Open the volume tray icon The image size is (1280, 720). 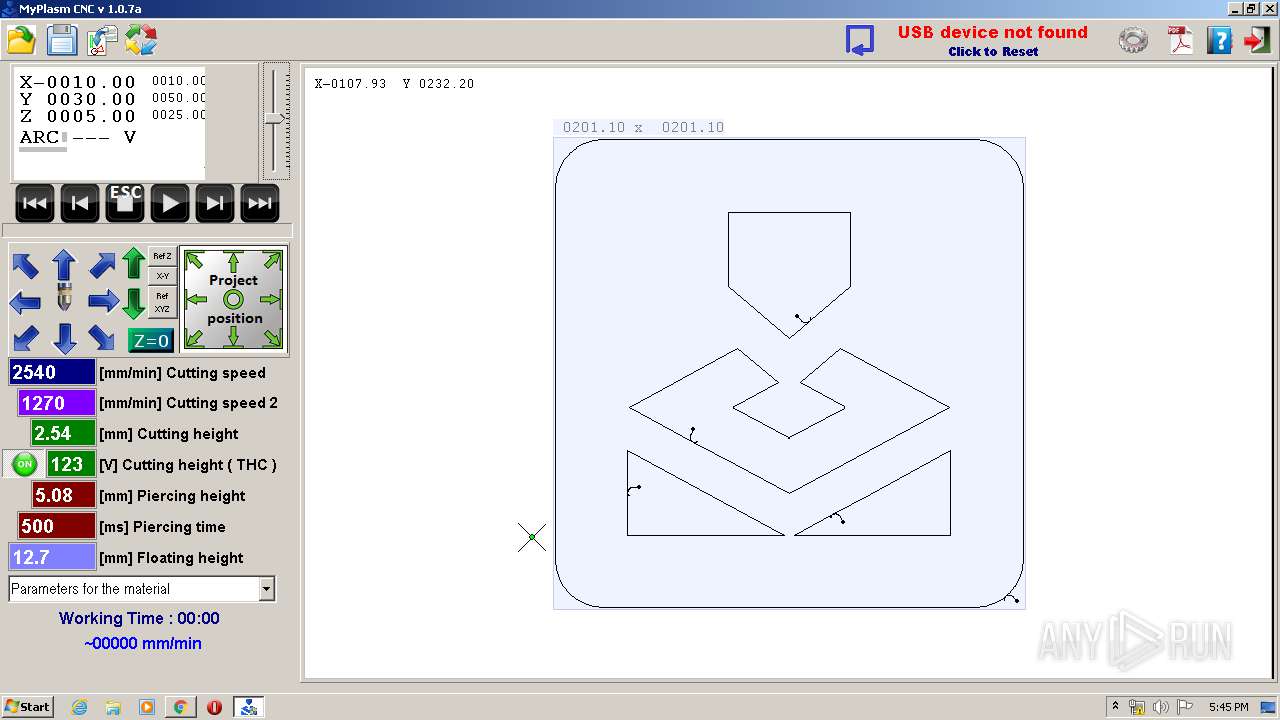tap(1160, 707)
